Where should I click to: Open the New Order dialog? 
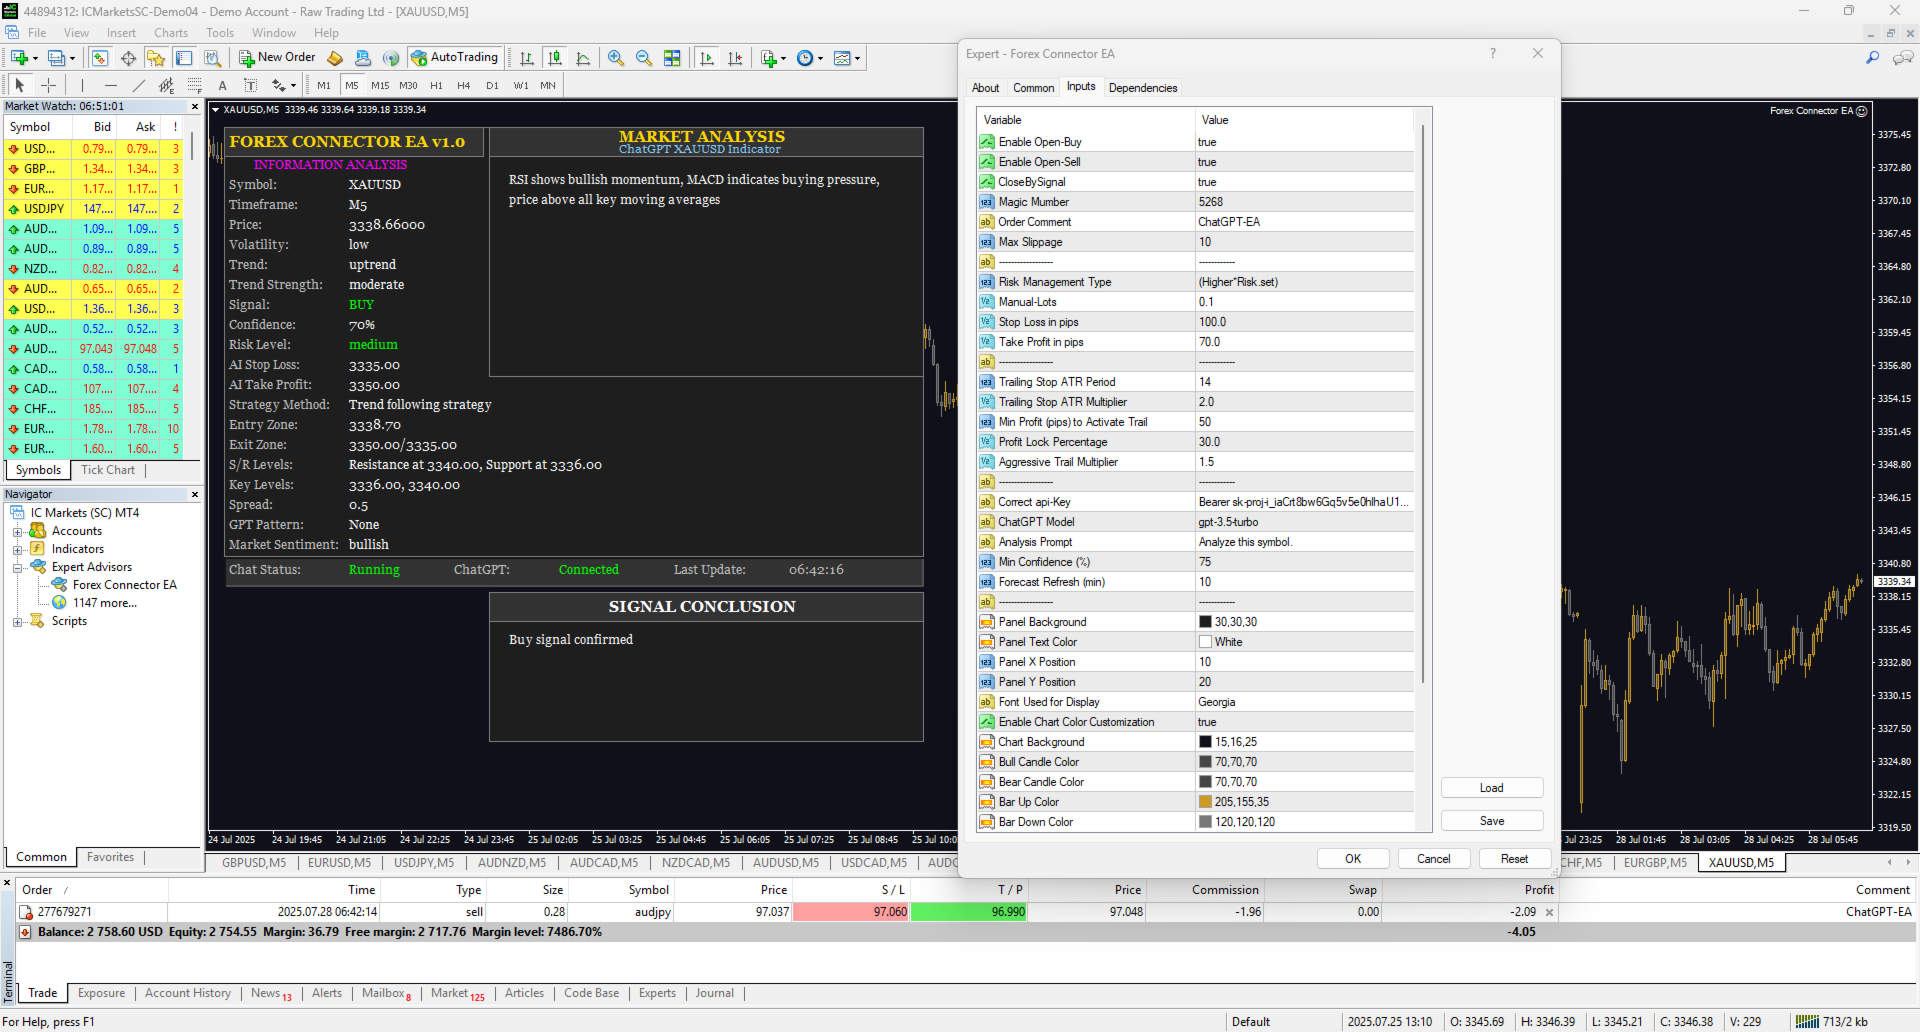(x=277, y=57)
